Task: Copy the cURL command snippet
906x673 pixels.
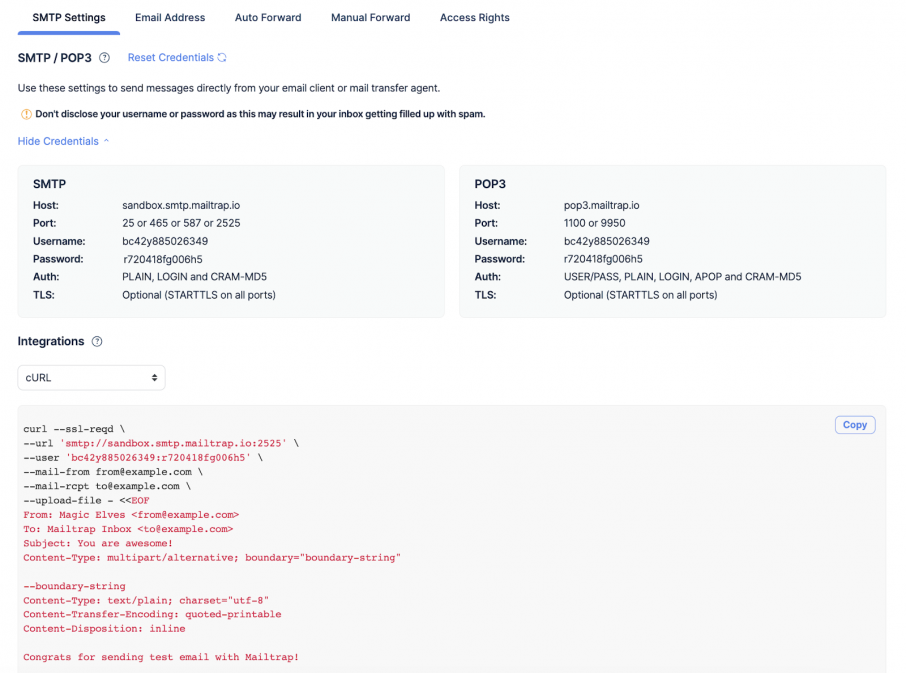Action: 855,424
